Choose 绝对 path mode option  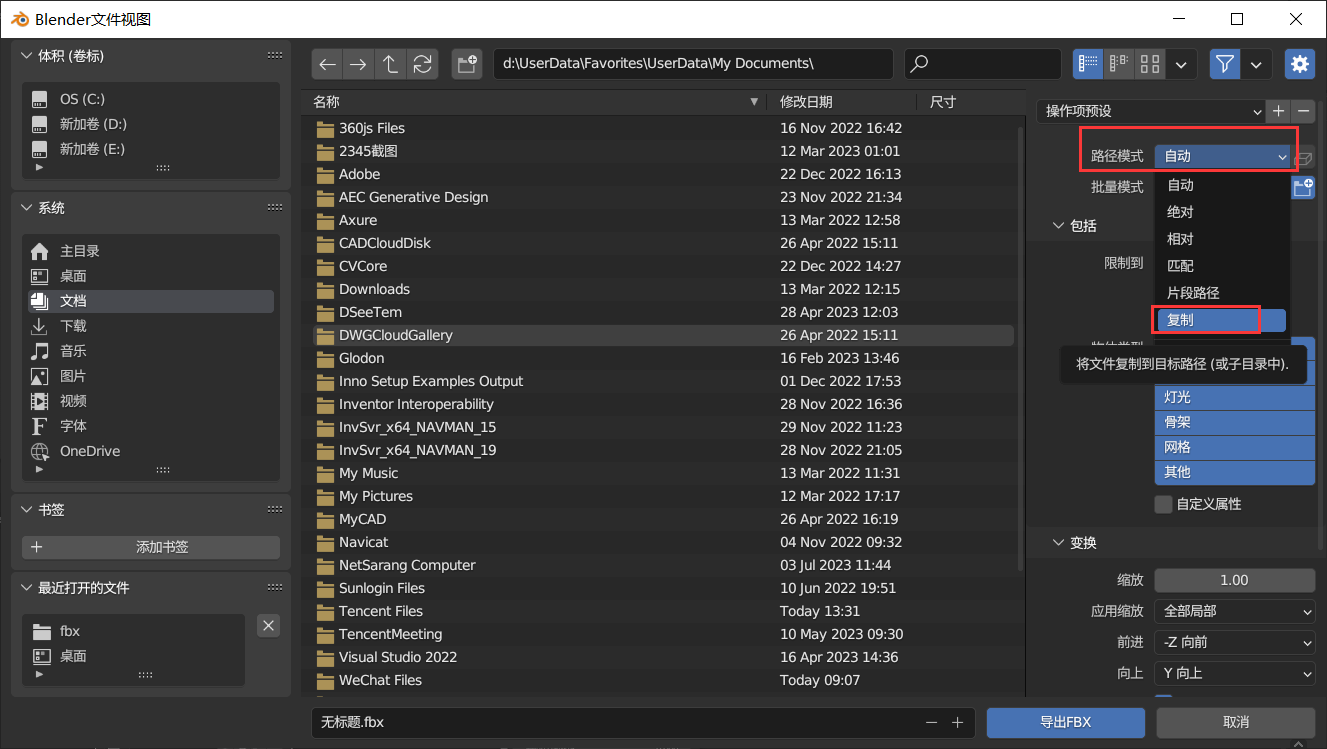pyautogui.click(x=1221, y=212)
